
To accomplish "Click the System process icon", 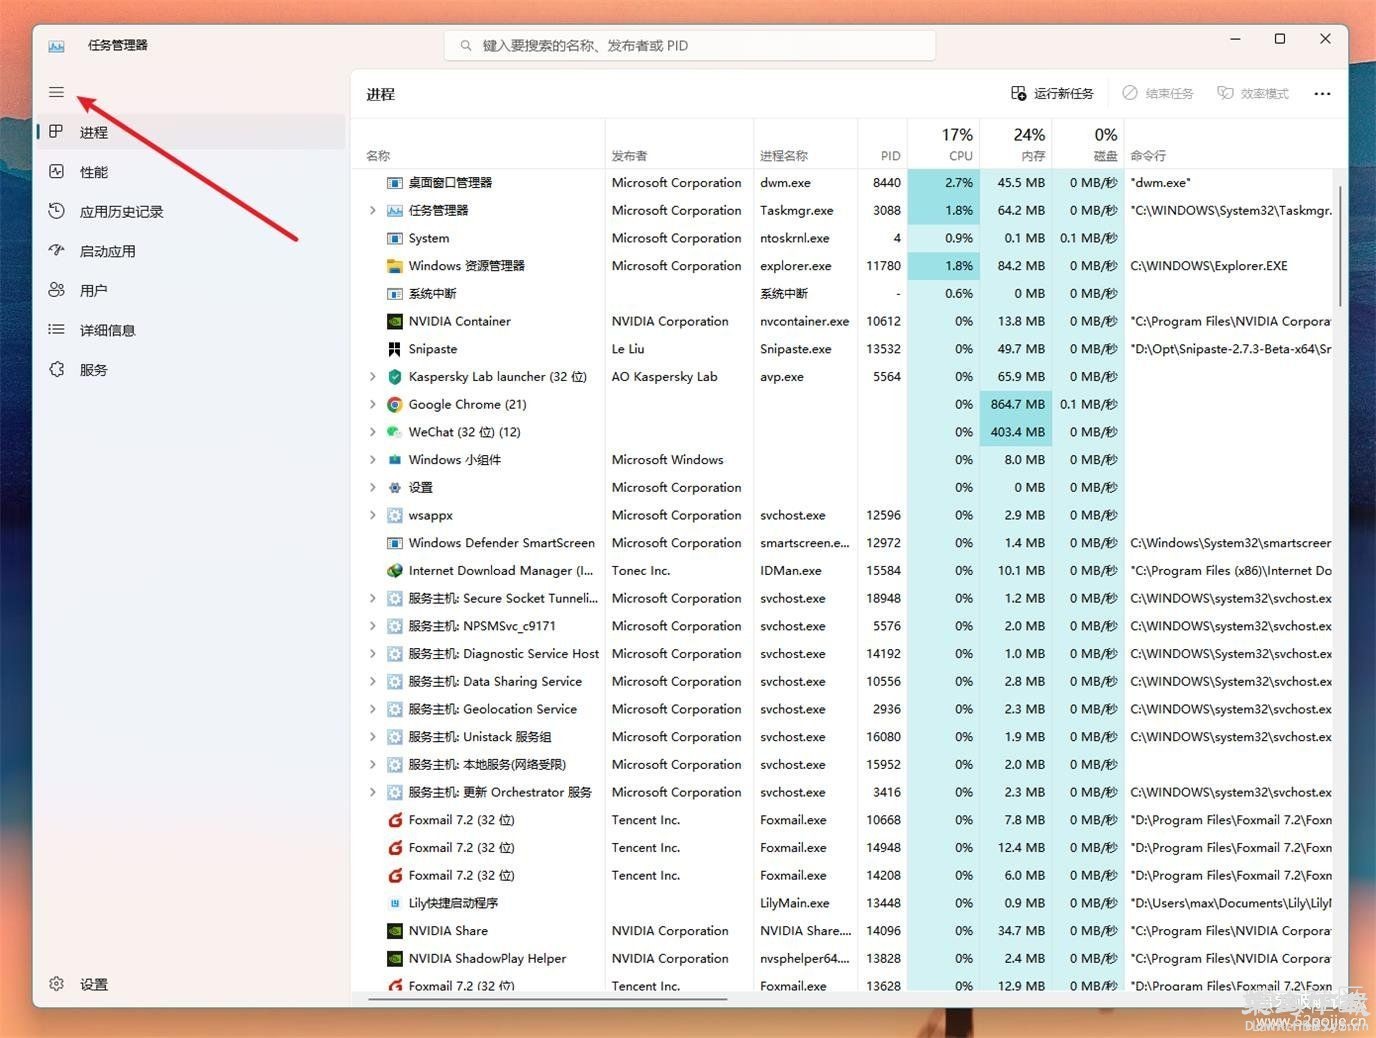I will (394, 238).
